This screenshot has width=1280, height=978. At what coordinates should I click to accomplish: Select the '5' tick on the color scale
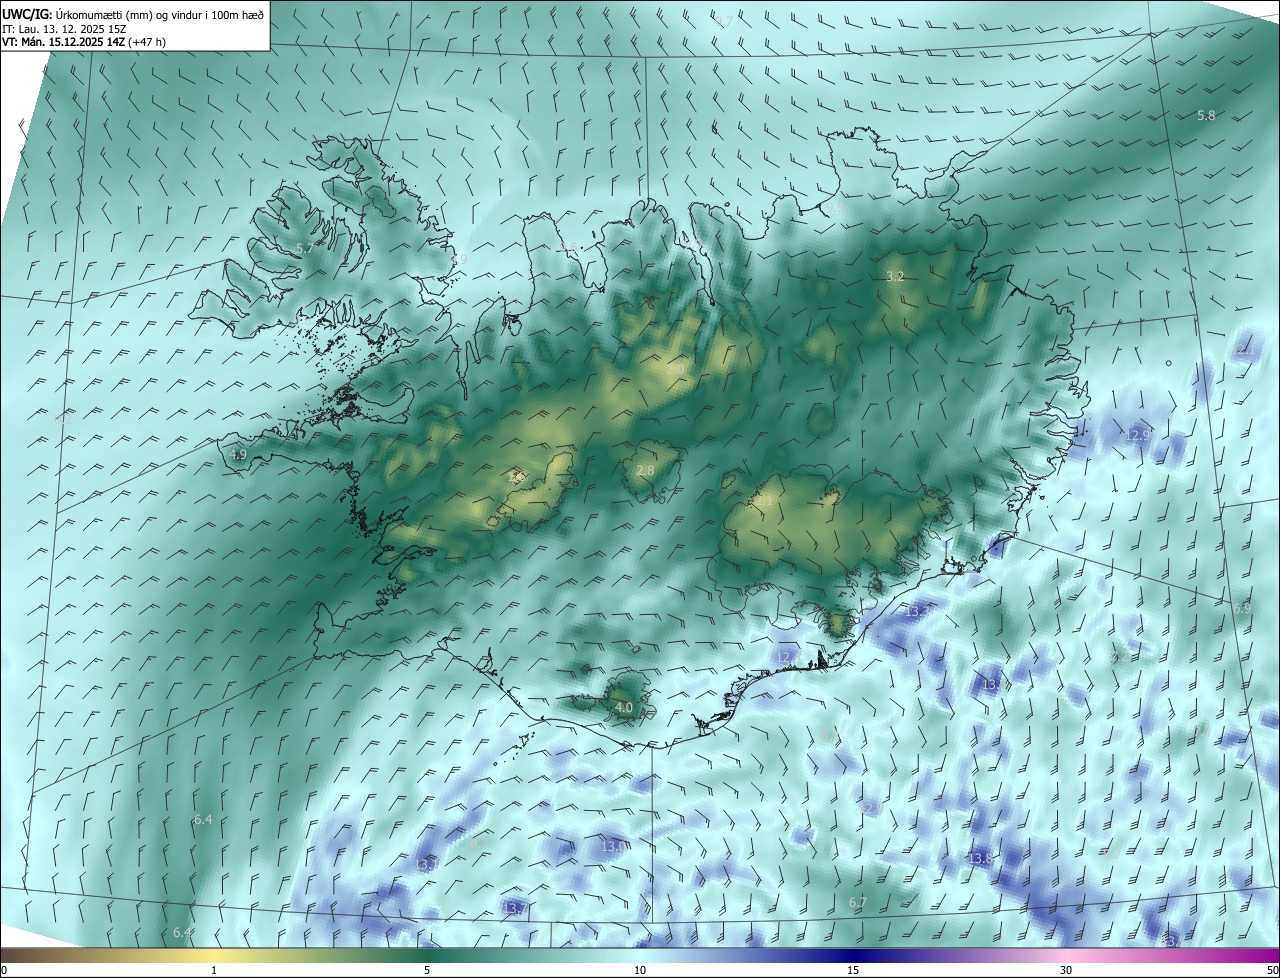point(427,971)
